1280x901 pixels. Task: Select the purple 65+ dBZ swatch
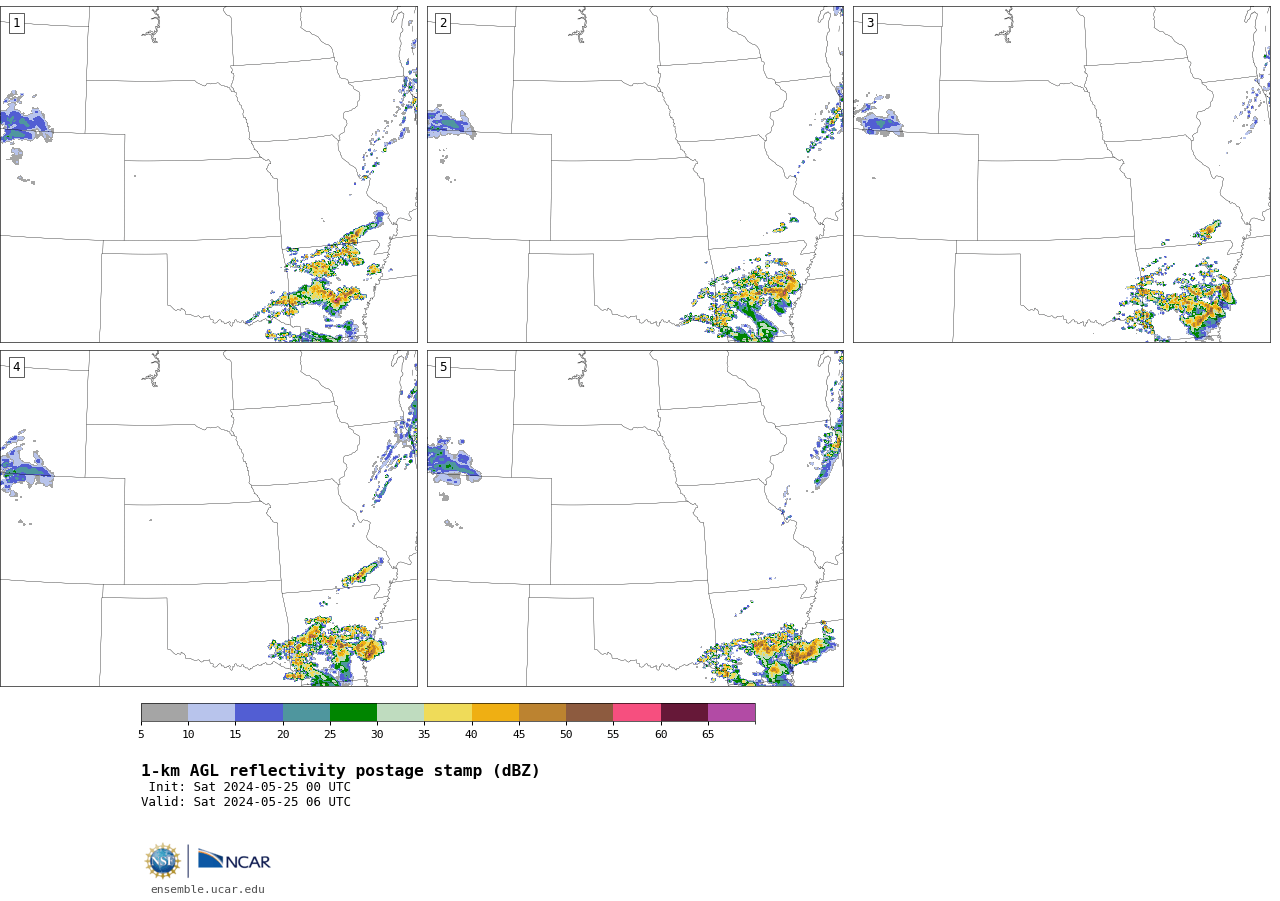pyautogui.click(x=731, y=712)
